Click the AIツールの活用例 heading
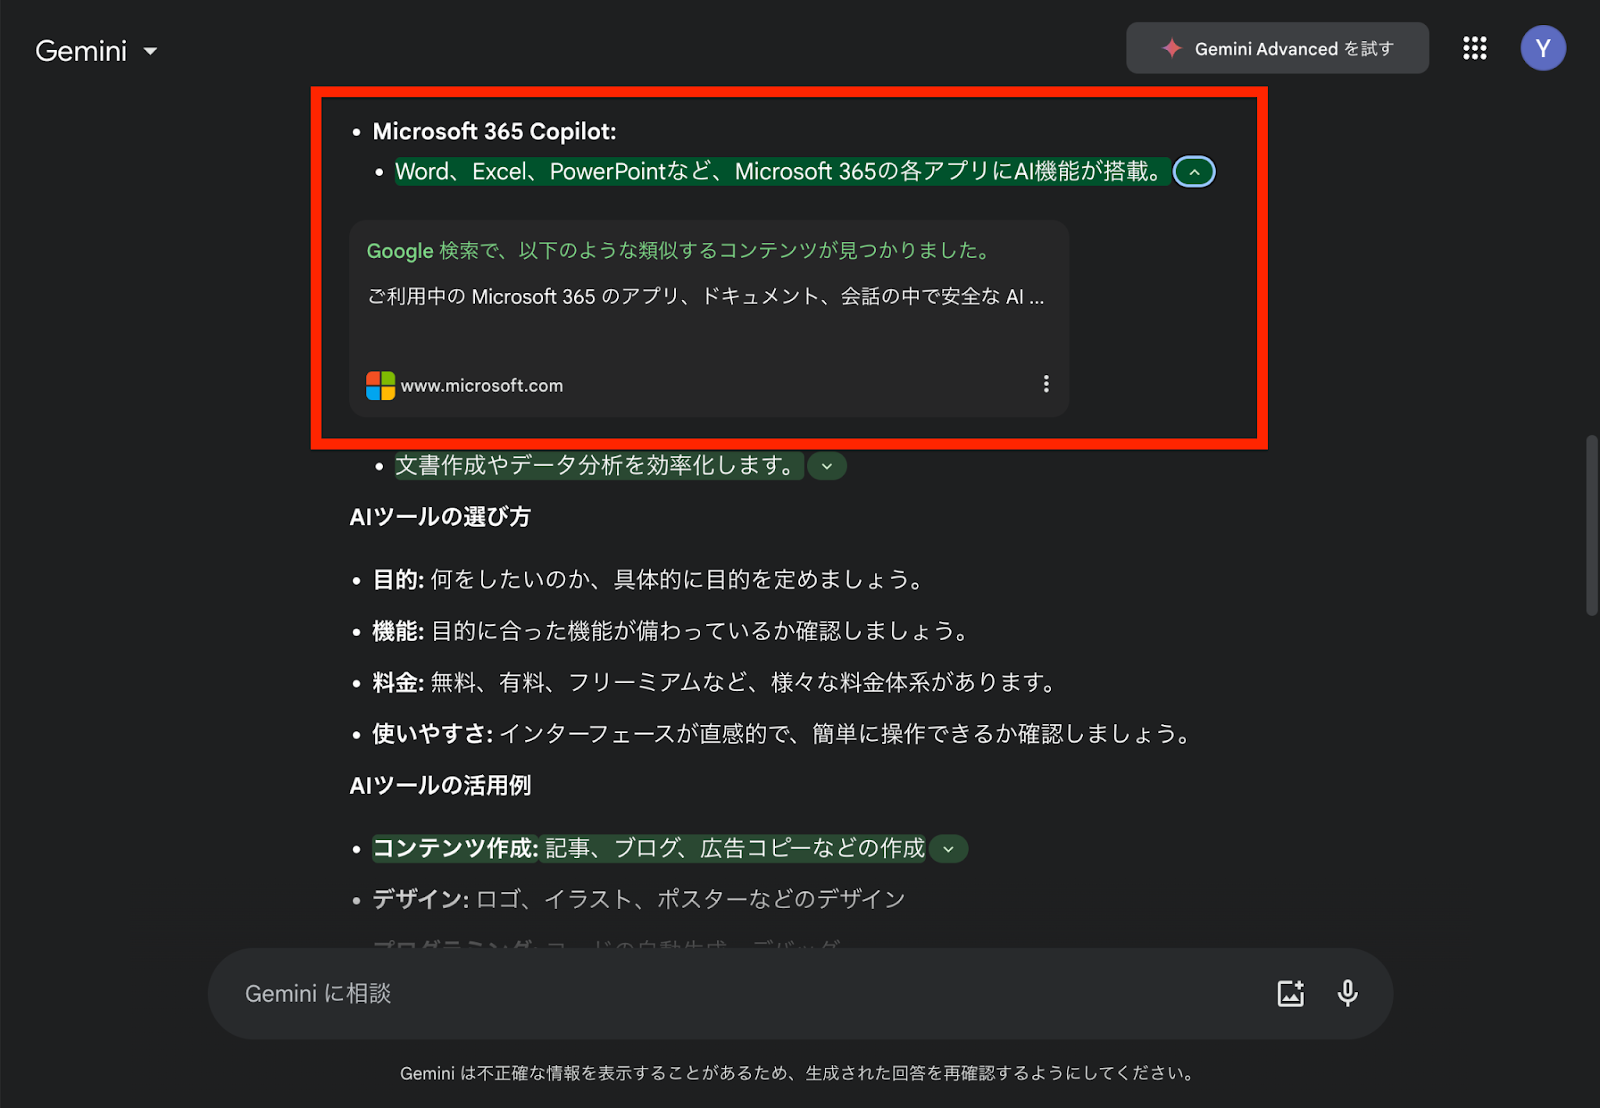The image size is (1600, 1108). click(x=440, y=786)
